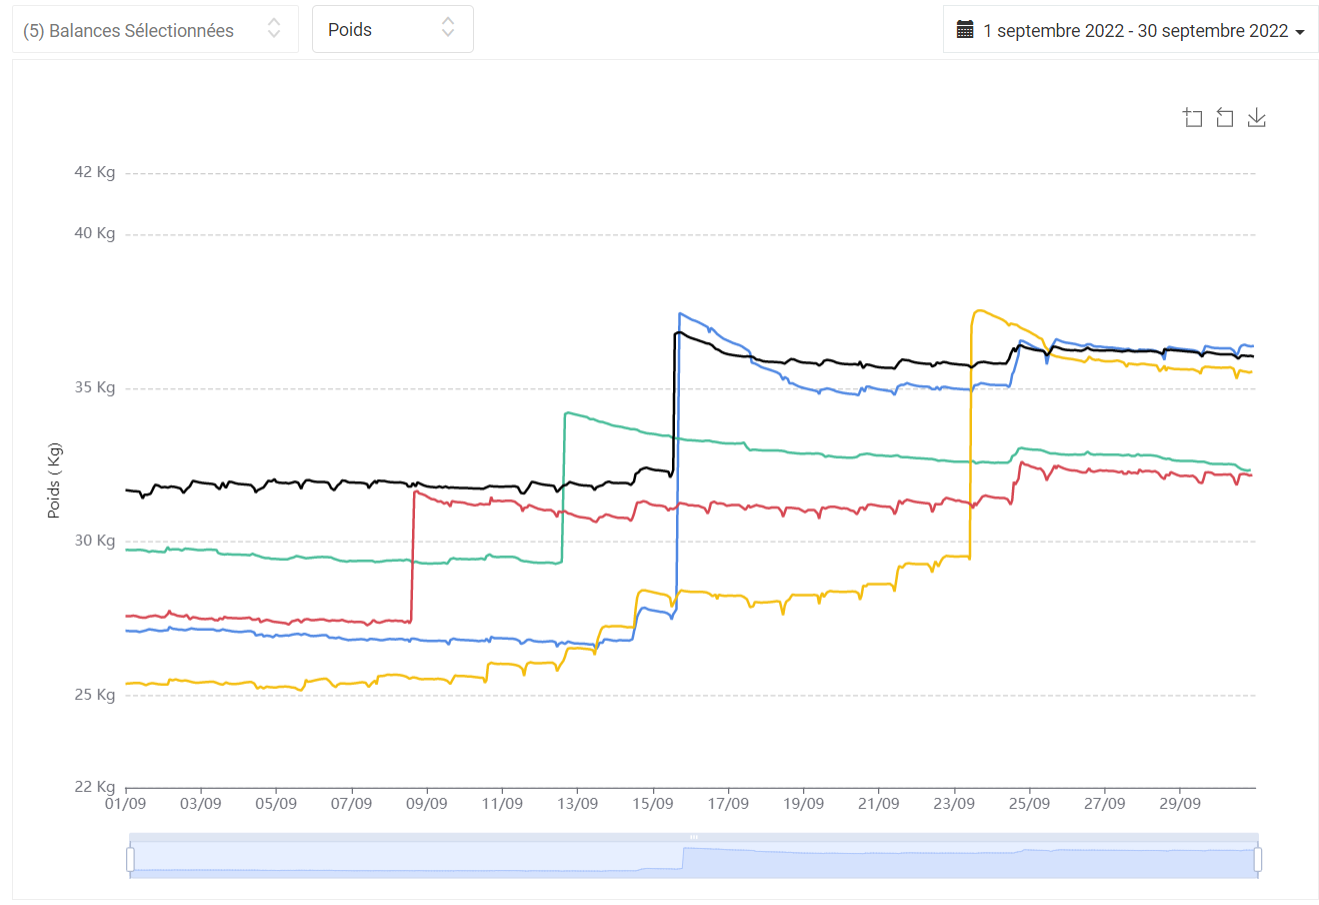Click the 30 Kg axis label
Image resolution: width=1319 pixels, height=905 pixels.
point(95,541)
